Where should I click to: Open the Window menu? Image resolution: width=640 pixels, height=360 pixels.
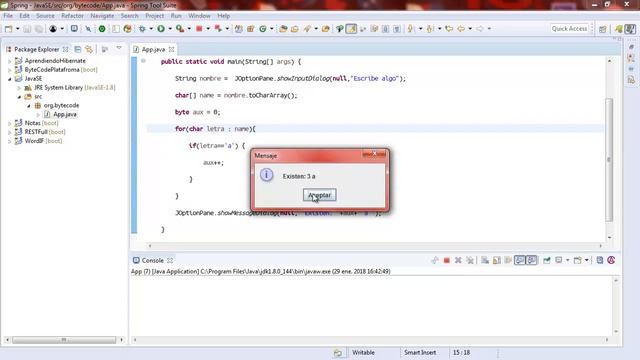click(199, 16)
